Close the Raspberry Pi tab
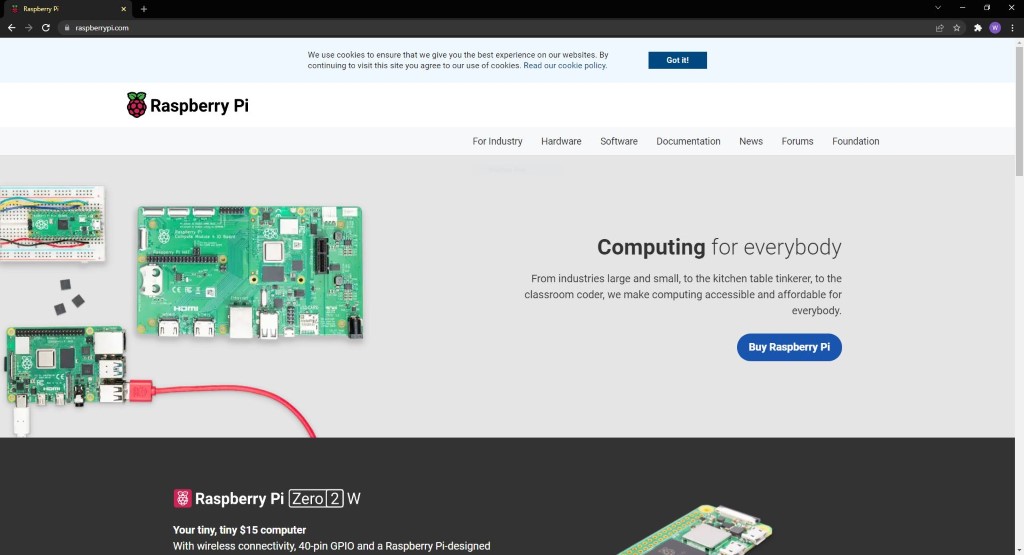The width and height of the screenshot is (1024, 555). point(123,9)
